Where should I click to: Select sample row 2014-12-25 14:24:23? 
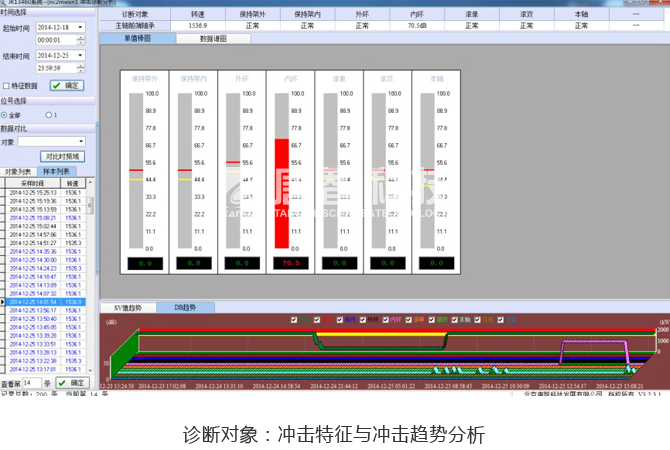(x=45, y=268)
